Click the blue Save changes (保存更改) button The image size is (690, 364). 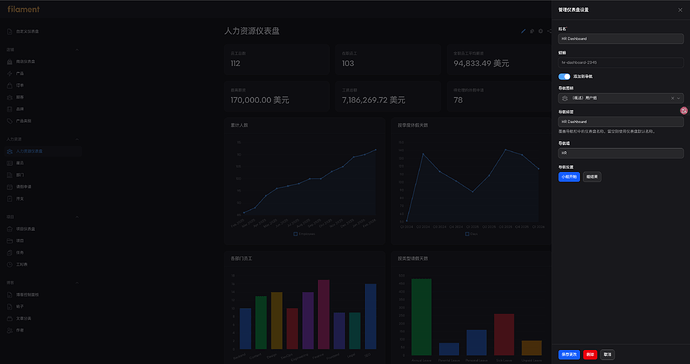point(569,354)
